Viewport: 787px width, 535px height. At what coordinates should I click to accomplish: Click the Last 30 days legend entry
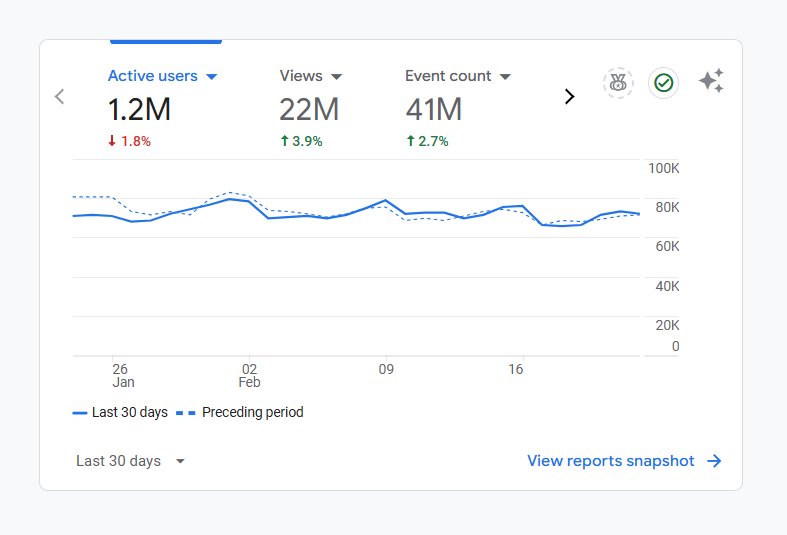(x=120, y=412)
